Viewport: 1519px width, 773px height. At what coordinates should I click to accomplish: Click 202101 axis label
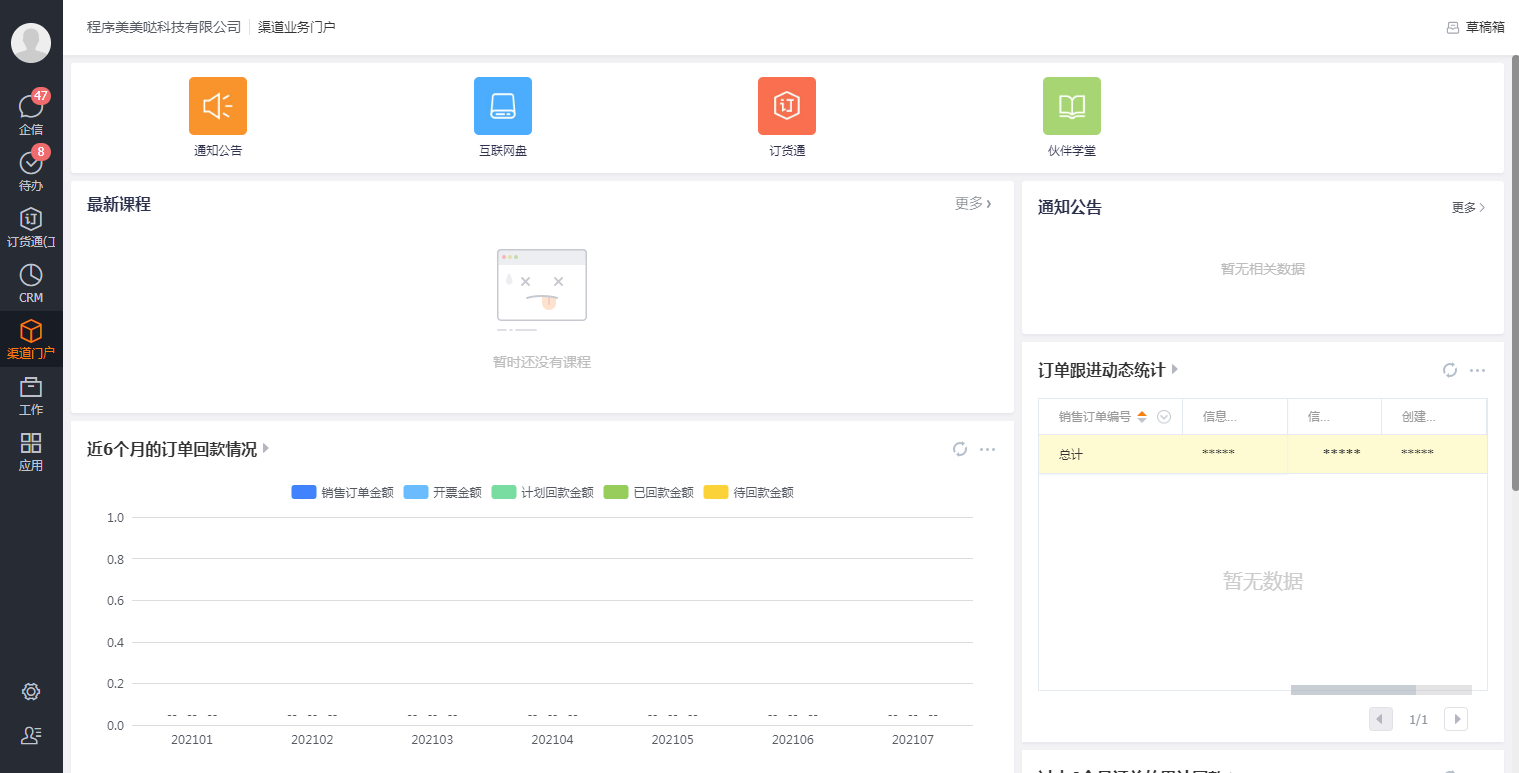[192, 740]
